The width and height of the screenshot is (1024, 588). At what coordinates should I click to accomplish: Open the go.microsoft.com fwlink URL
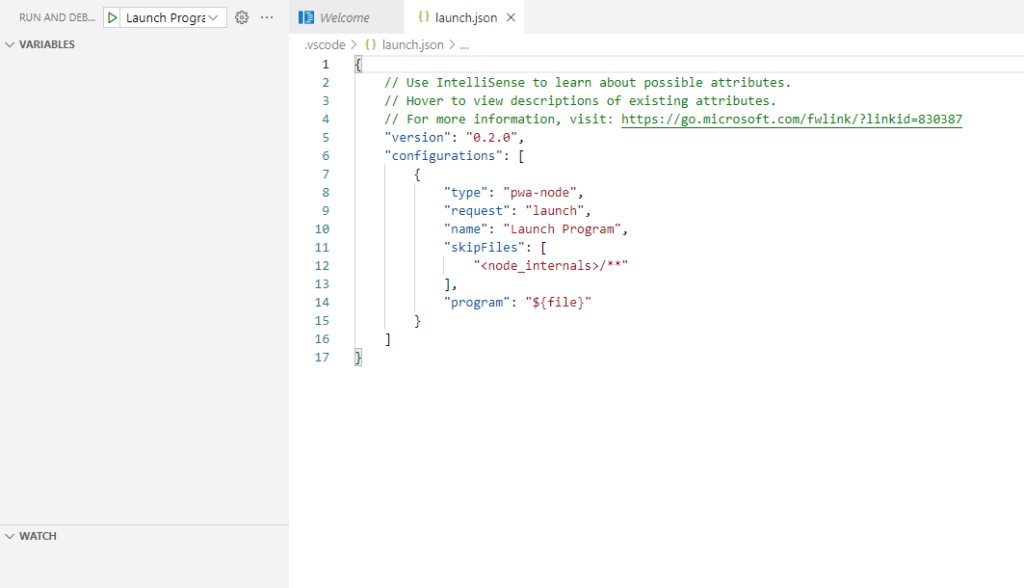coord(791,119)
